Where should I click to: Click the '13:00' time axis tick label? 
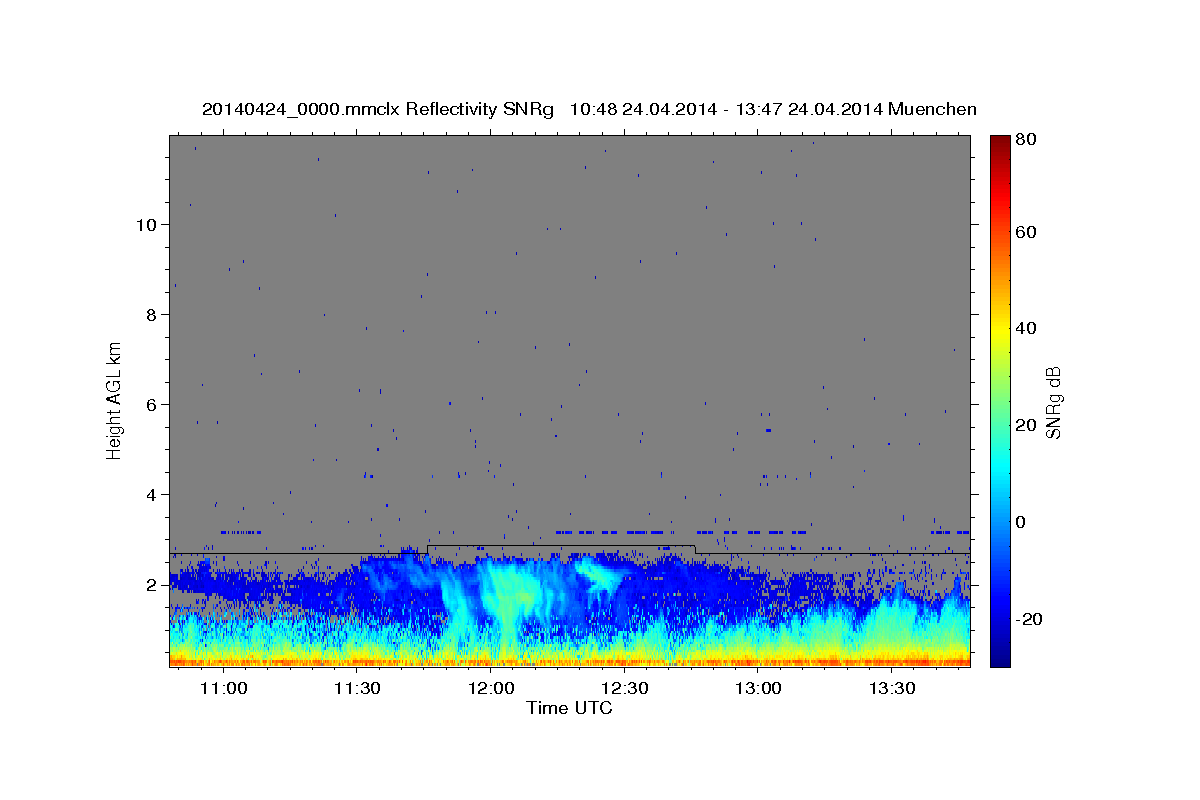click(758, 689)
